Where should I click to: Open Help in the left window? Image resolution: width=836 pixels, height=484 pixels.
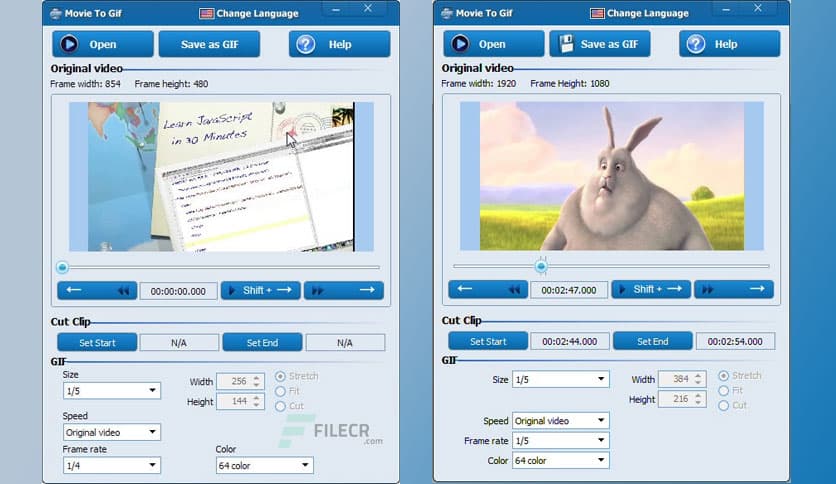[x=339, y=44]
